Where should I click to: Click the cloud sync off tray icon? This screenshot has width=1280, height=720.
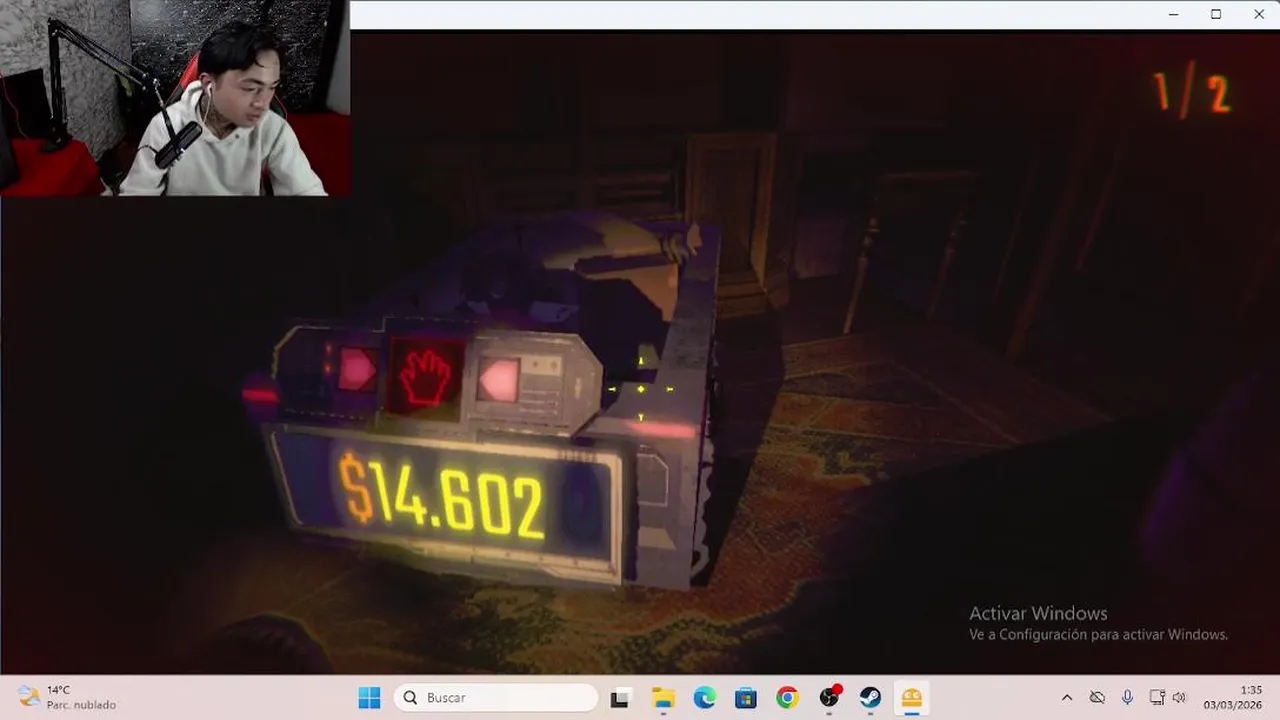tap(1097, 698)
